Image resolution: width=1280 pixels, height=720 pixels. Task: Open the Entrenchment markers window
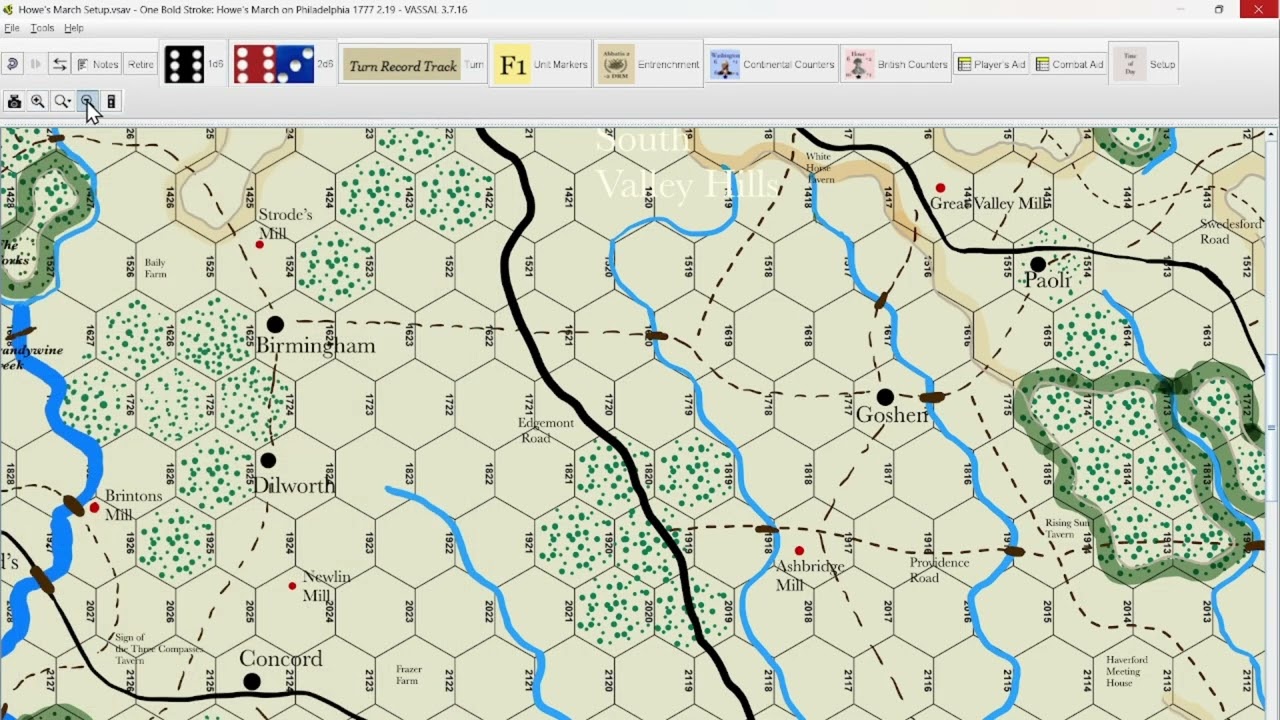point(649,64)
